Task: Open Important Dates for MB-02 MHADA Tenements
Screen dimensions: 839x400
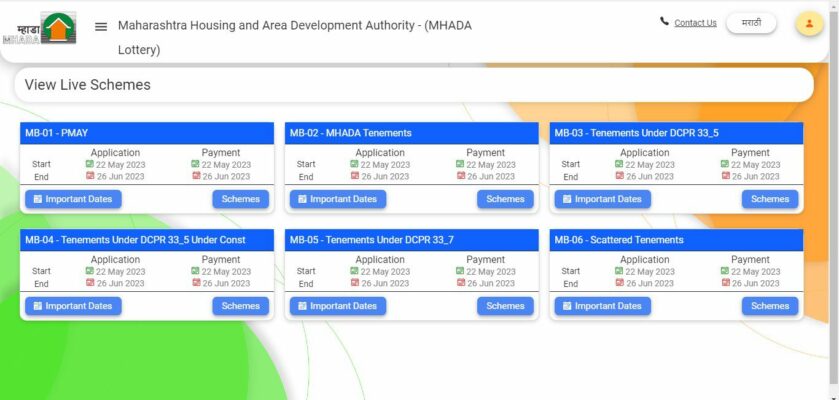Action: click(338, 199)
